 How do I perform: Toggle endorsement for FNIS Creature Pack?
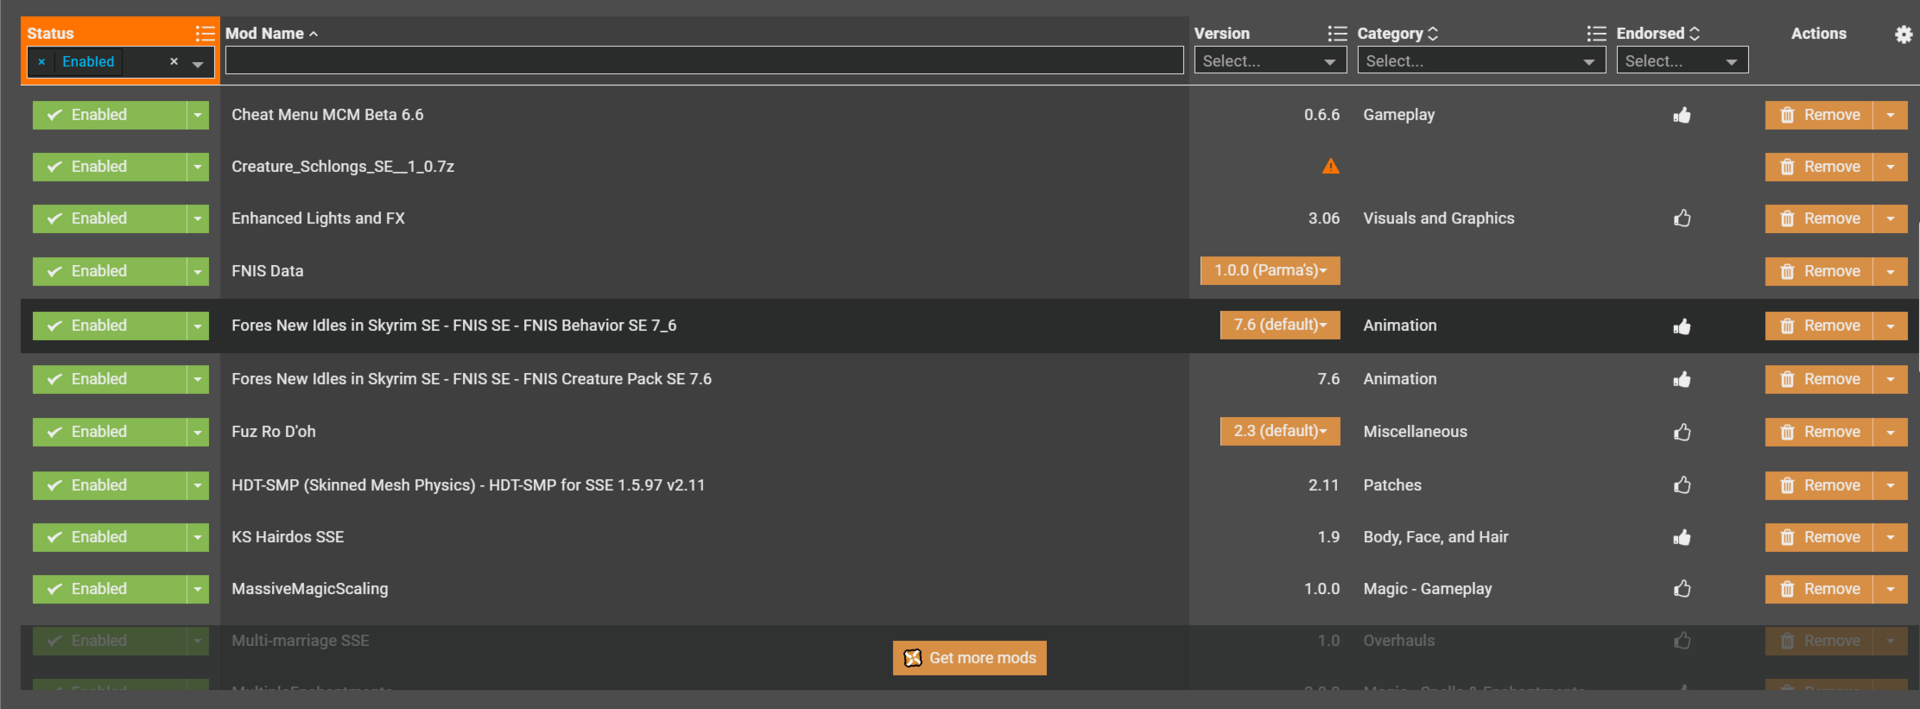[1682, 379]
